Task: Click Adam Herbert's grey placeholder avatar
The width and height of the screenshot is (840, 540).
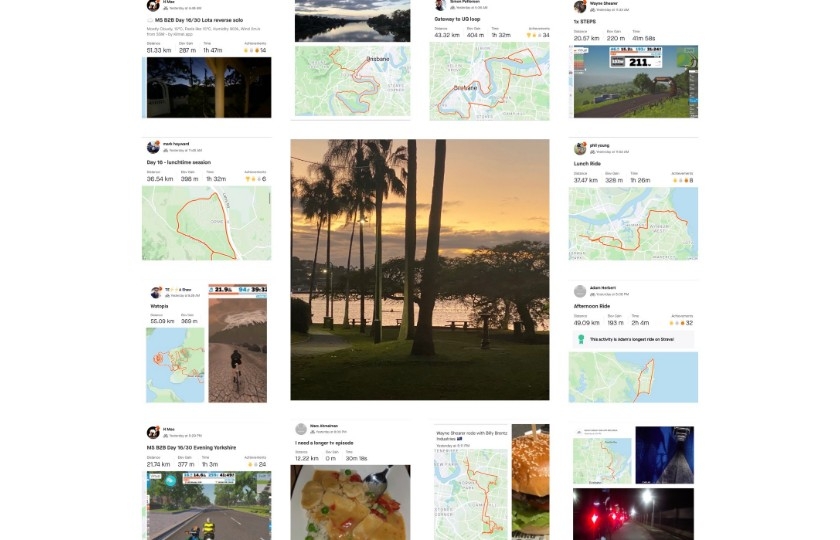Action: click(580, 291)
